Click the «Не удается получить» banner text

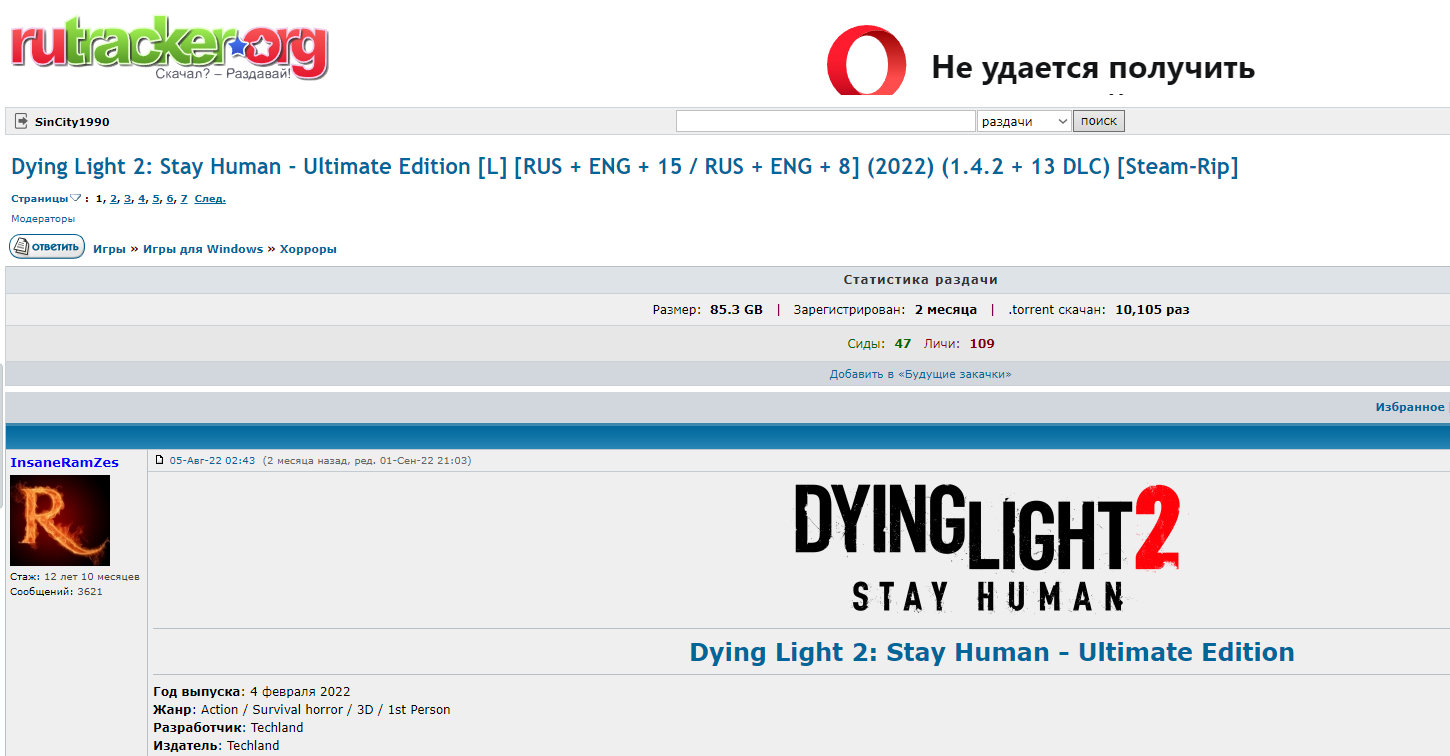click(1093, 68)
